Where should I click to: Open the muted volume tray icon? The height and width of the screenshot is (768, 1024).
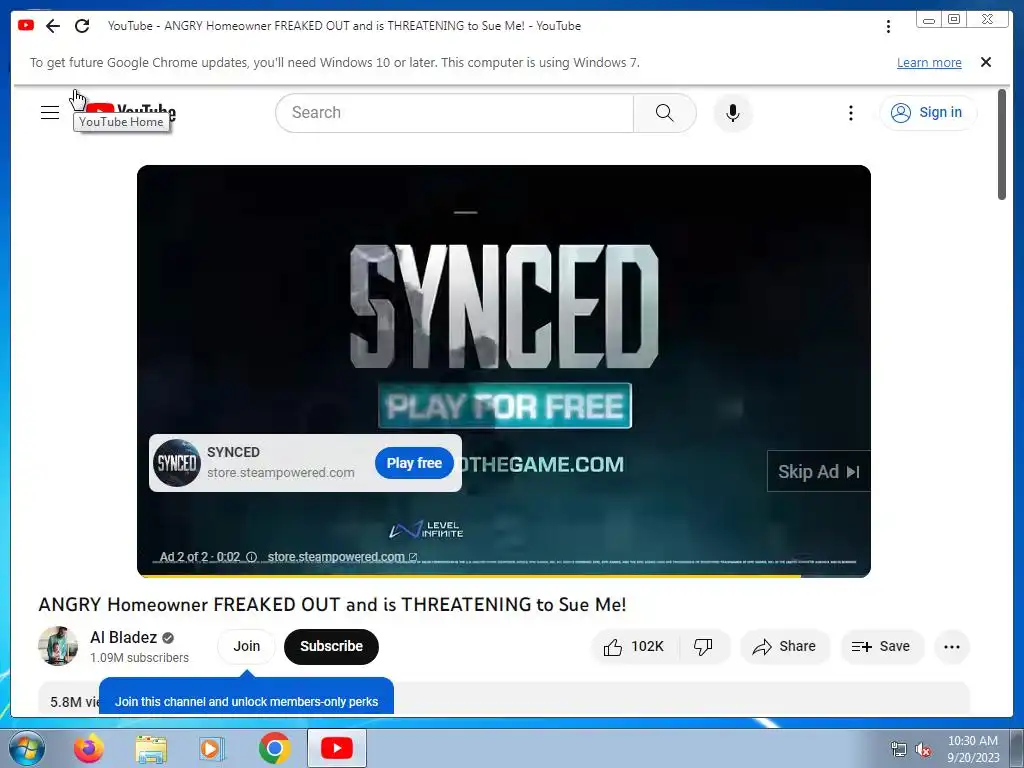point(923,750)
